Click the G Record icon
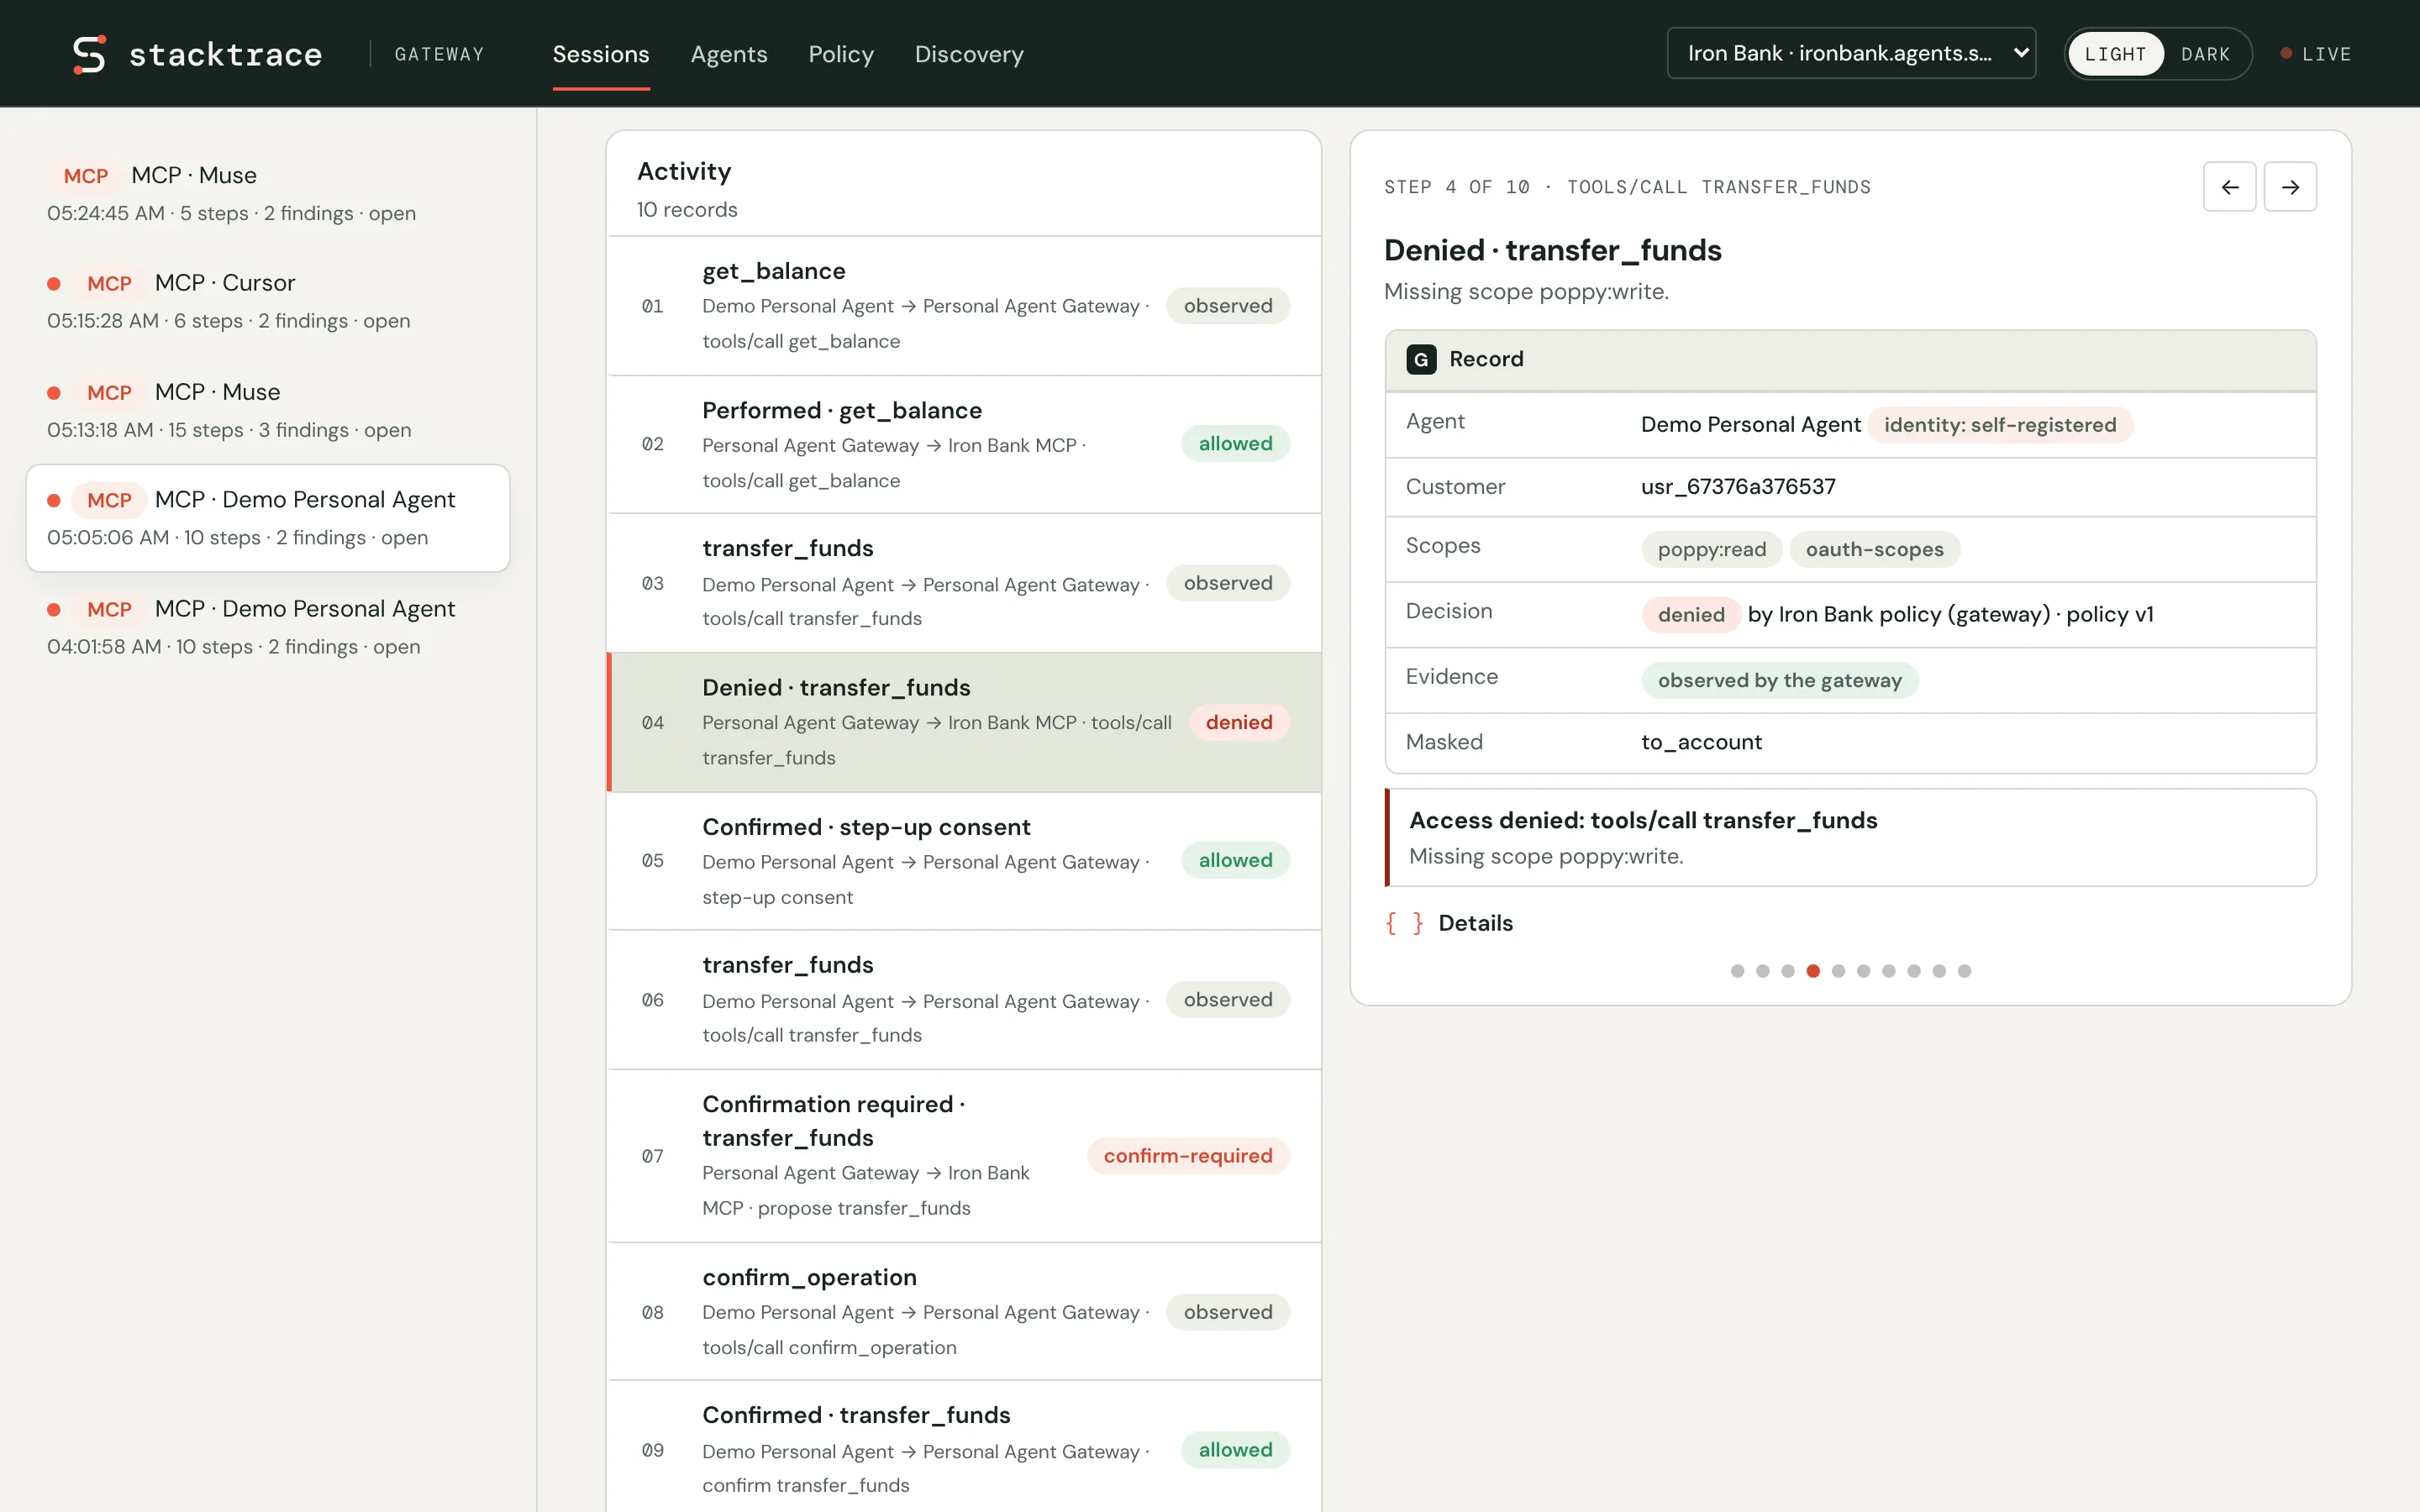The height and width of the screenshot is (1512, 2420). point(1421,359)
